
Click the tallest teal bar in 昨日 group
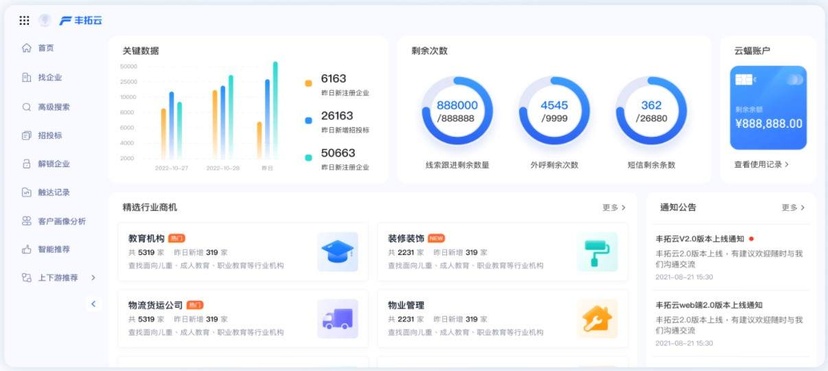275,110
